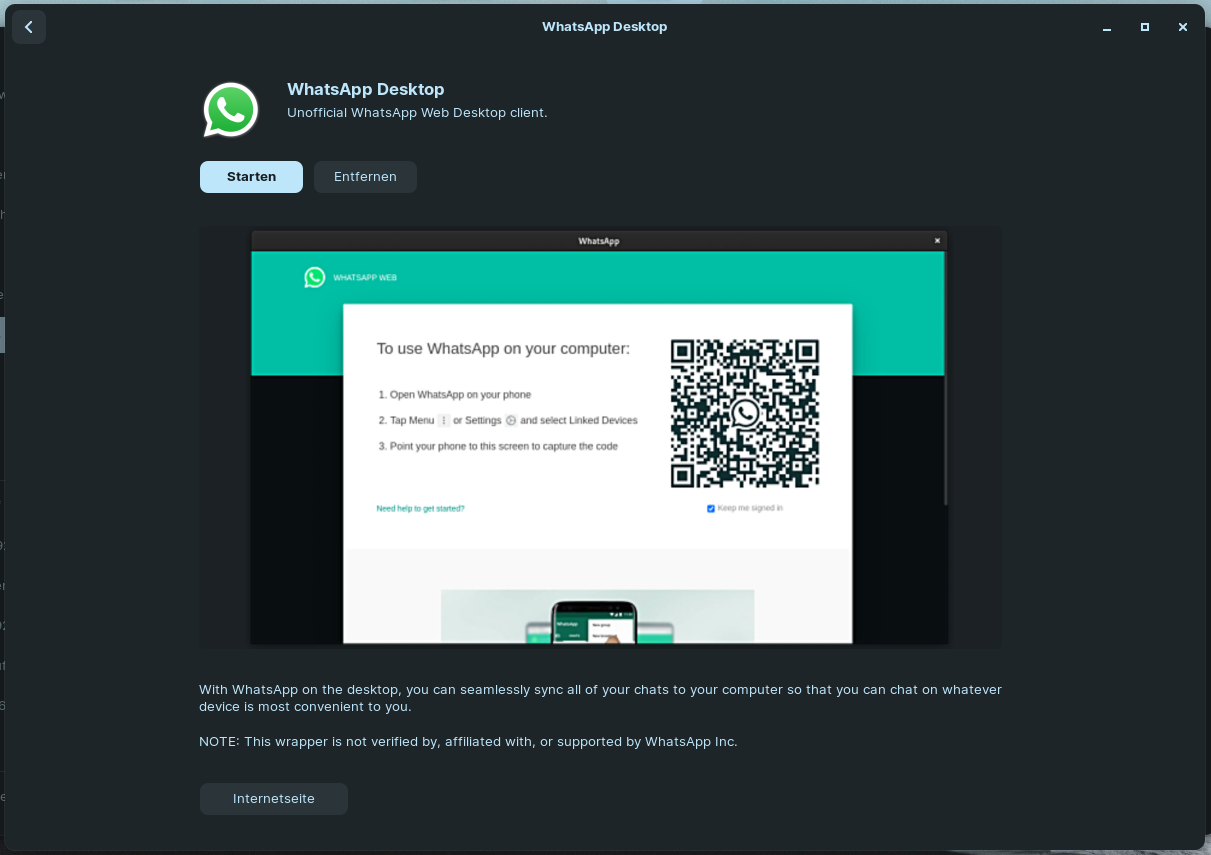The height and width of the screenshot is (855, 1211).
Task: Click the close X of preview WhatsApp window
Action: click(x=937, y=241)
